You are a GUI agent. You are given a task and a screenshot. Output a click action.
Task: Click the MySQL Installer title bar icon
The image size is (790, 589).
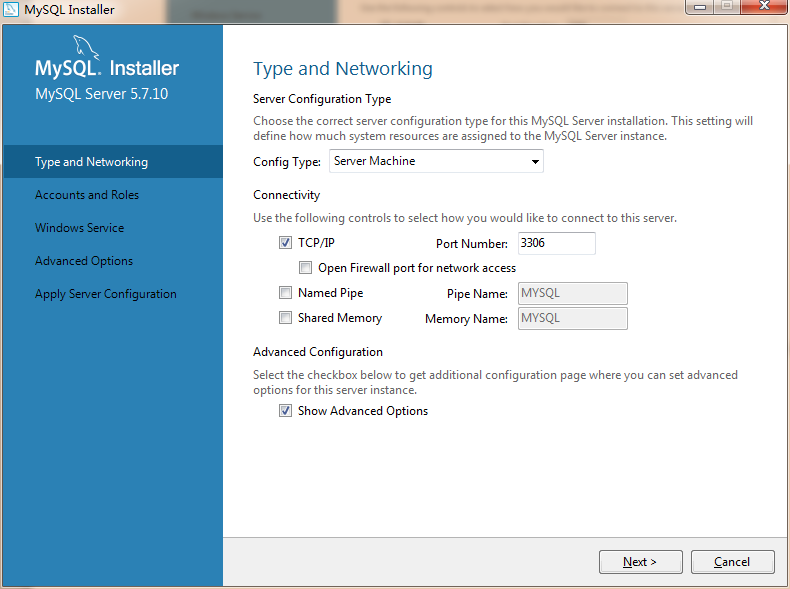[12, 10]
